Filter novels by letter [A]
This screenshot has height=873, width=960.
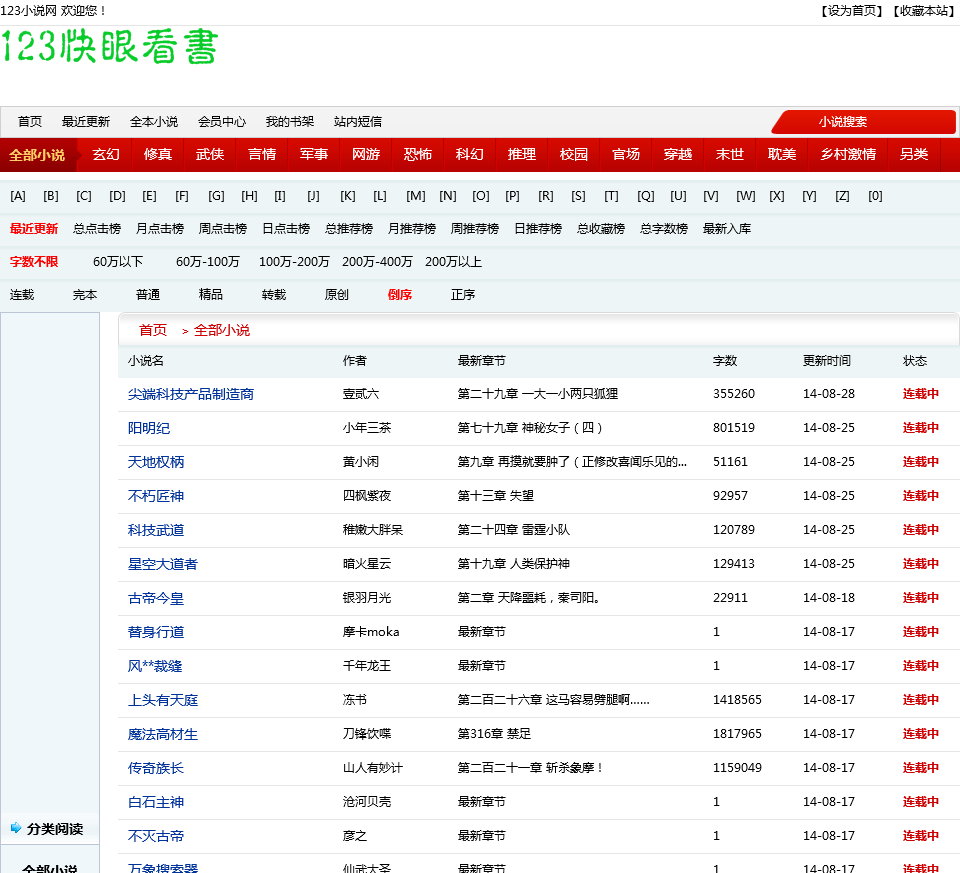click(18, 196)
